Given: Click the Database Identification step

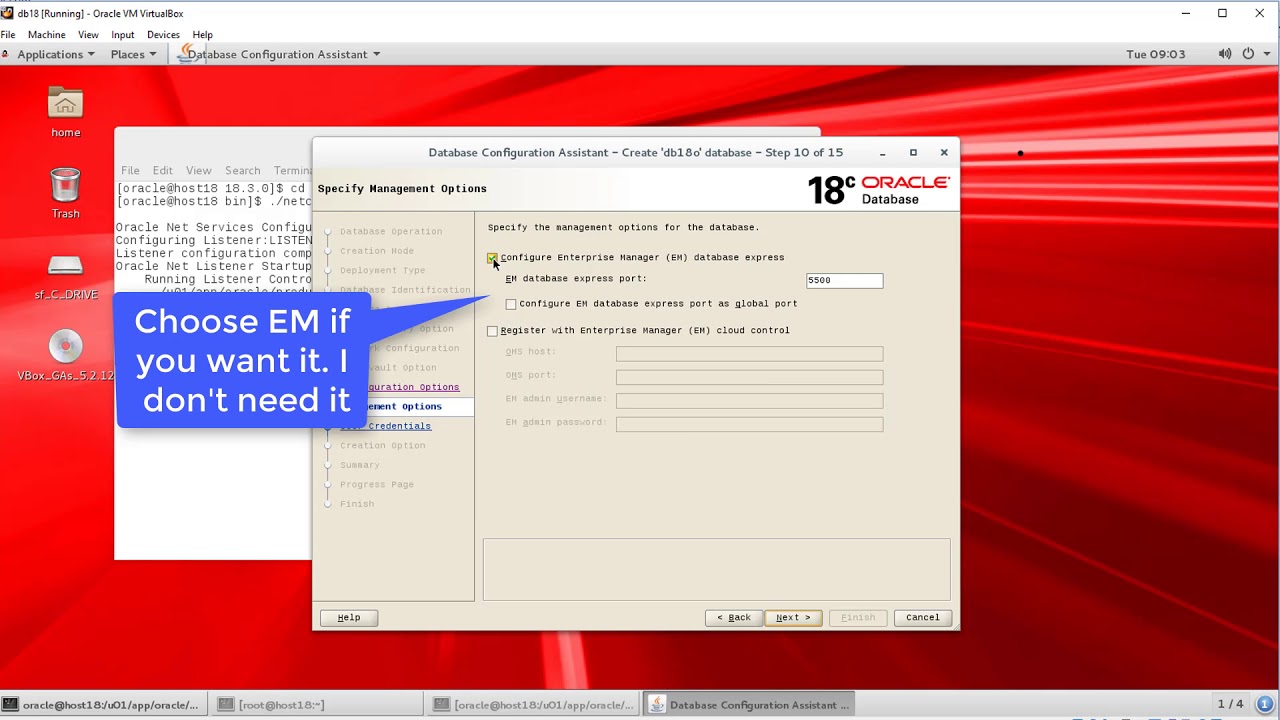Looking at the screenshot, I should tap(405, 290).
